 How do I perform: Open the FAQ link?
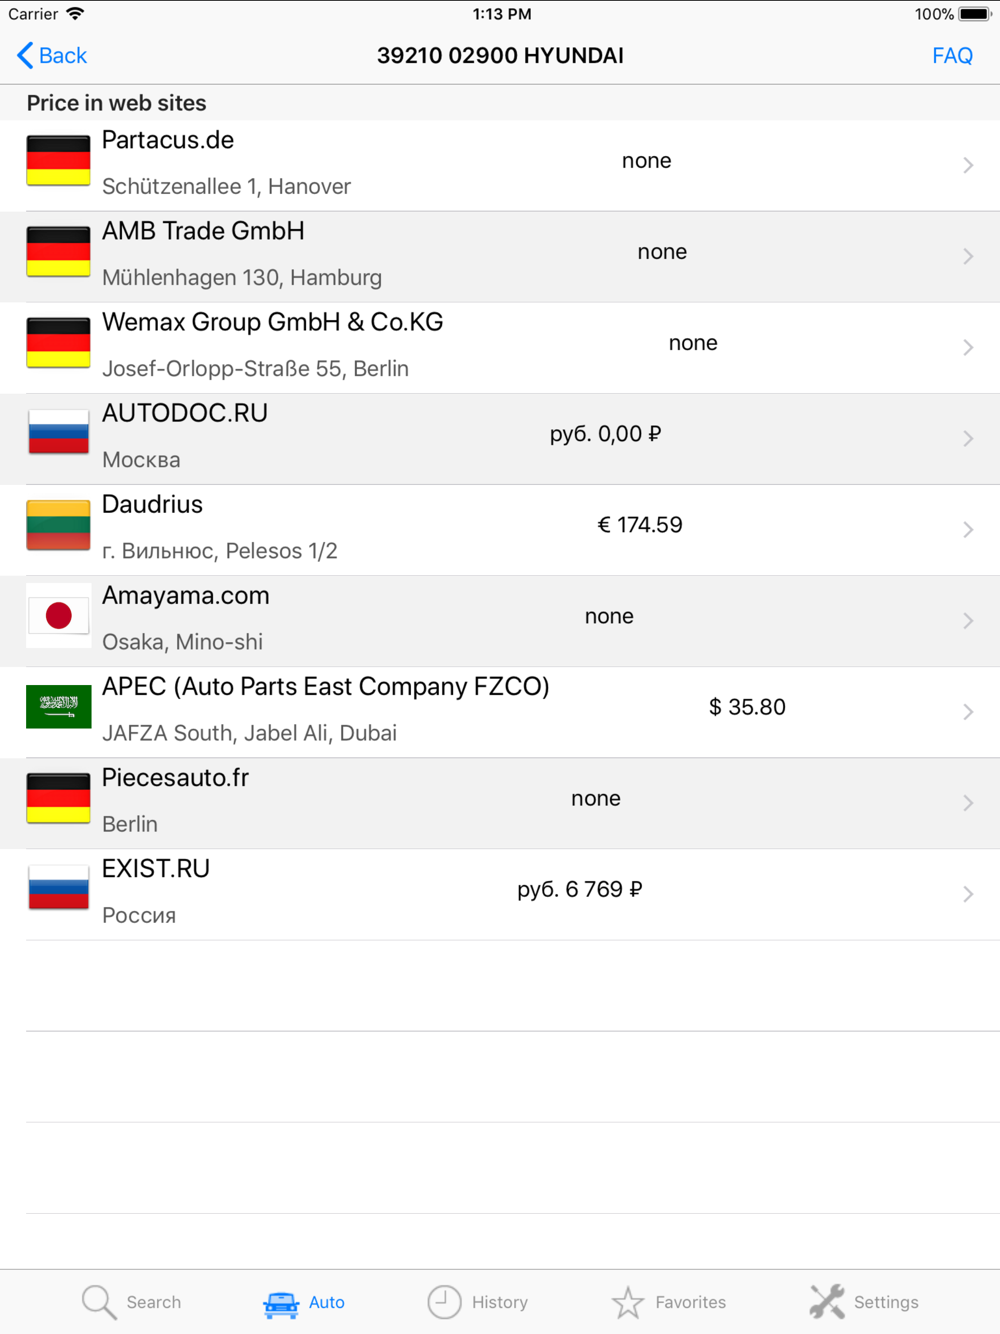[952, 56]
